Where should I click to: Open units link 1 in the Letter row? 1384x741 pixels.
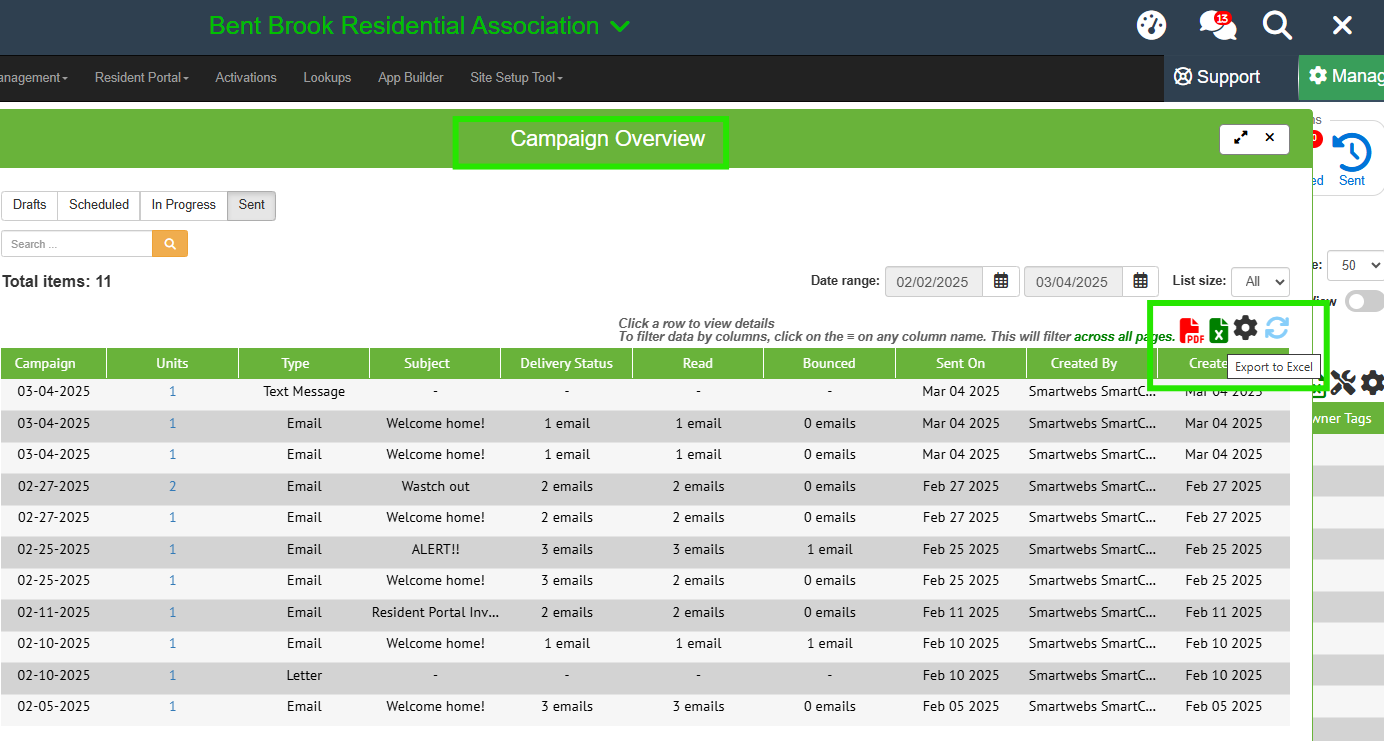click(x=173, y=675)
